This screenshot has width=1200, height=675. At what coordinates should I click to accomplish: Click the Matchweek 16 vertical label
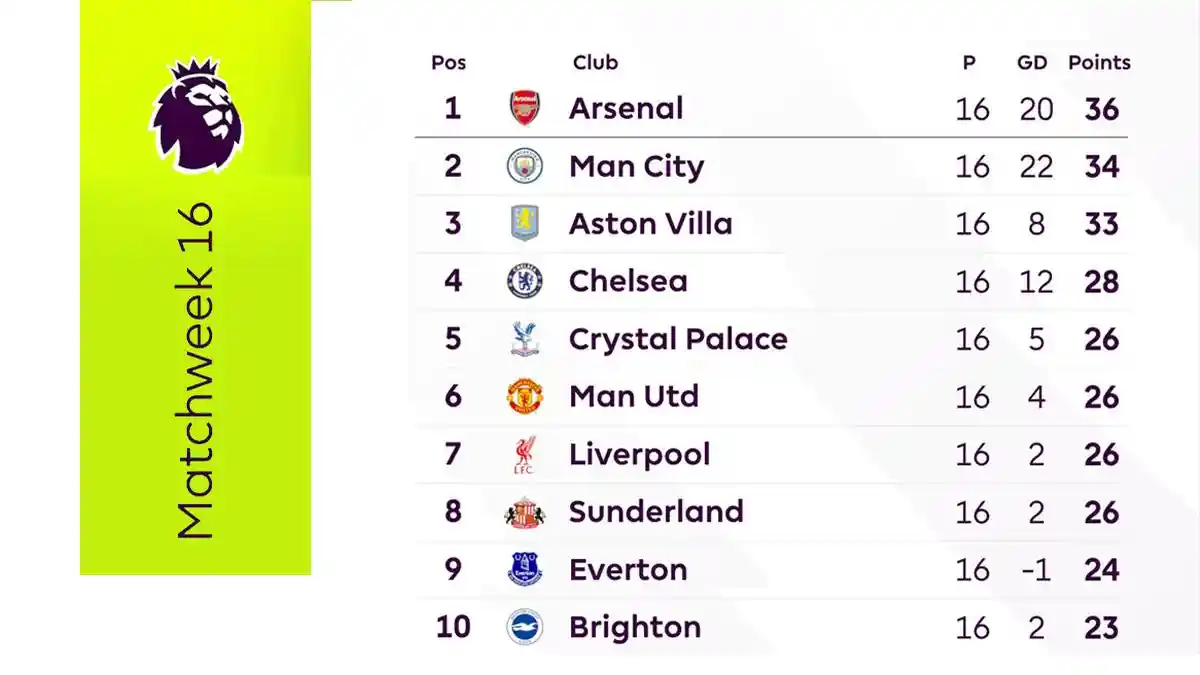[195, 371]
